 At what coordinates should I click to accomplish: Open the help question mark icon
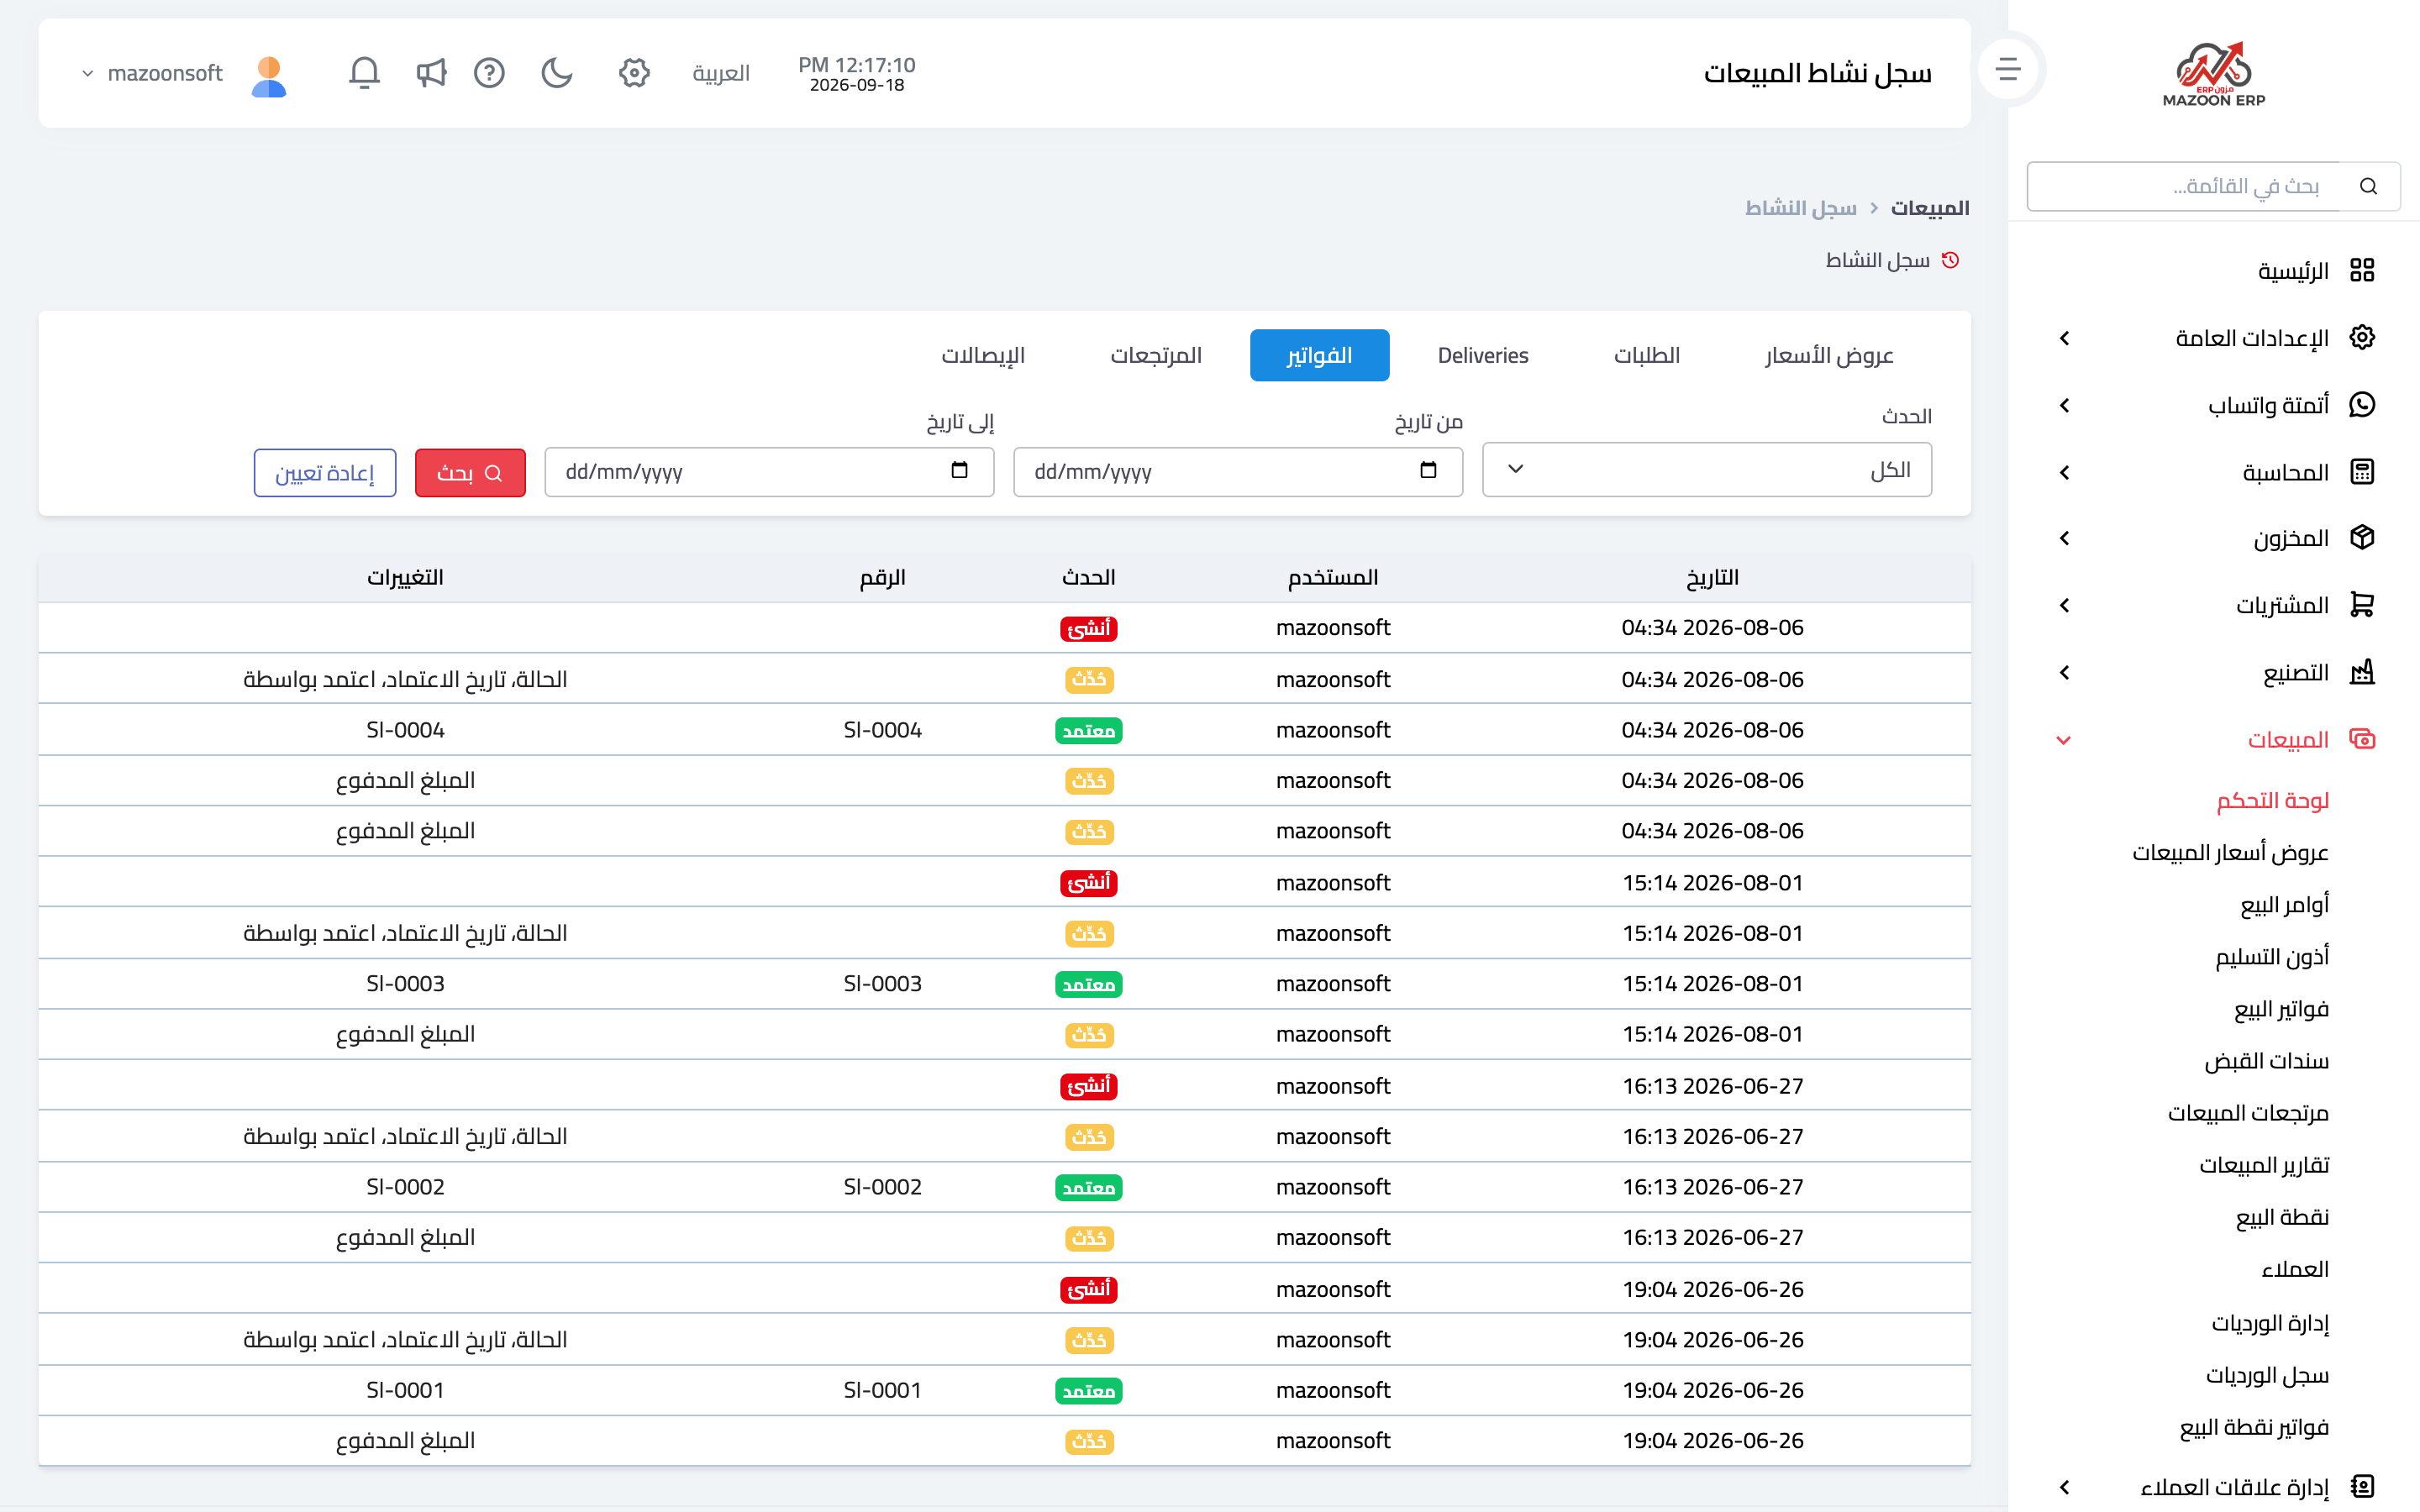(x=489, y=73)
